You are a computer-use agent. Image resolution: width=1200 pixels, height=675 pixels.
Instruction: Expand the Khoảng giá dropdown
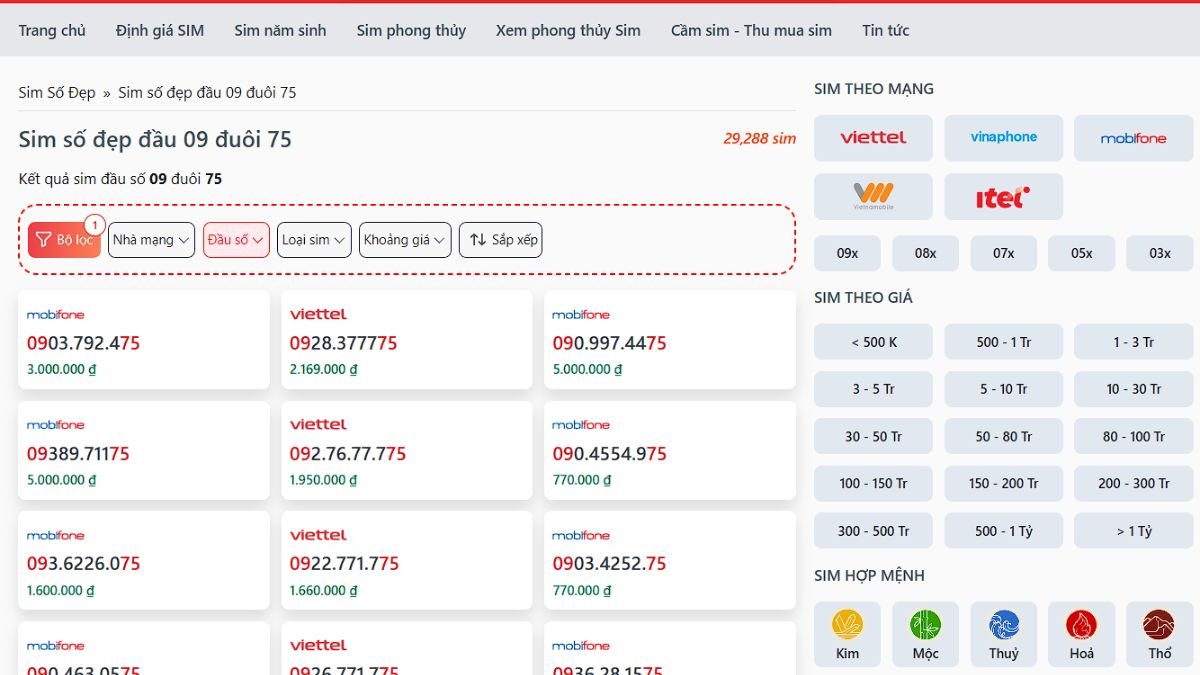point(405,240)
